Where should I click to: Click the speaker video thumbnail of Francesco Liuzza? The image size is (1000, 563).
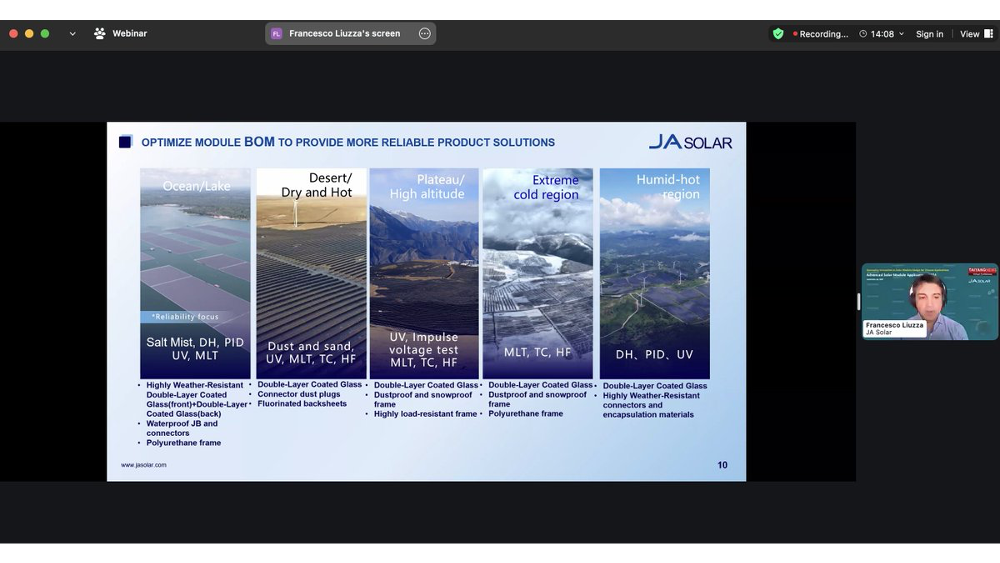929,301
